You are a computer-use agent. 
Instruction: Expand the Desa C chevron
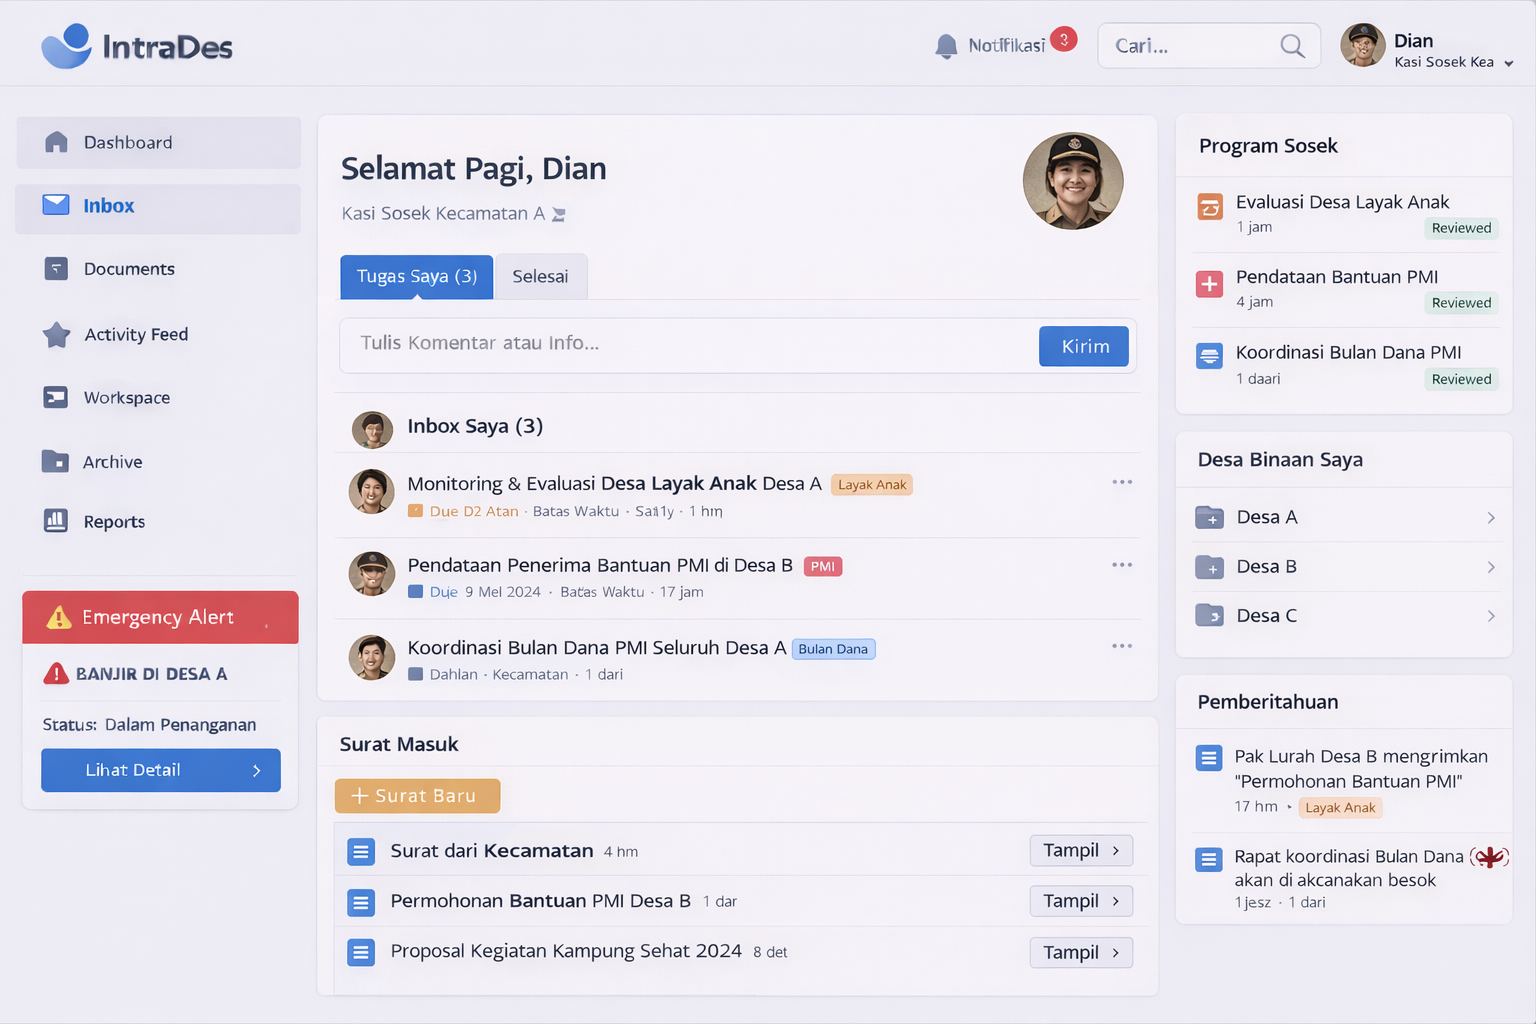[x=1490, y=616]
